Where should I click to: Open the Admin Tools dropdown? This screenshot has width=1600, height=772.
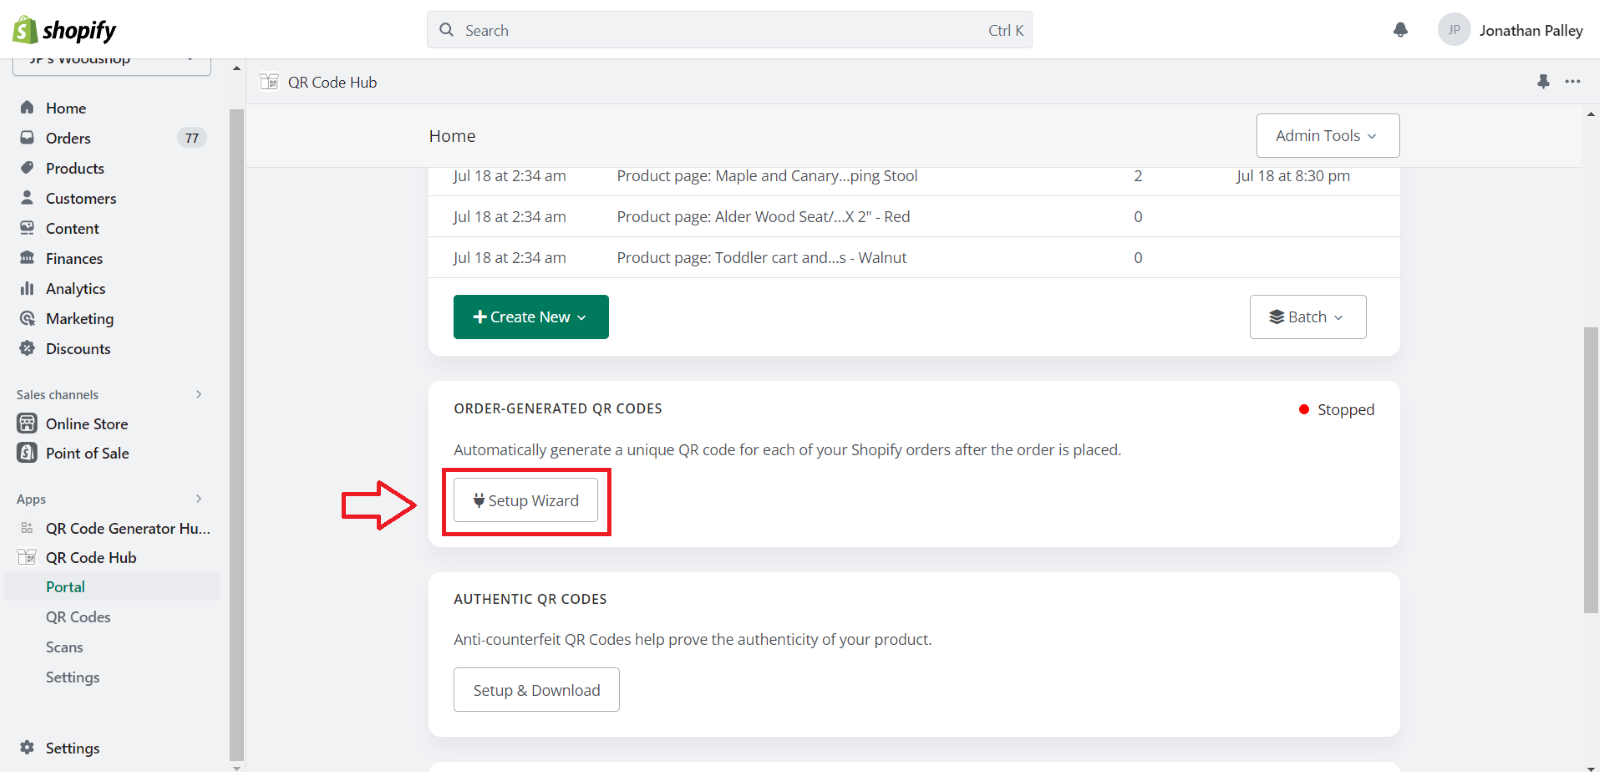point(1327,135)
